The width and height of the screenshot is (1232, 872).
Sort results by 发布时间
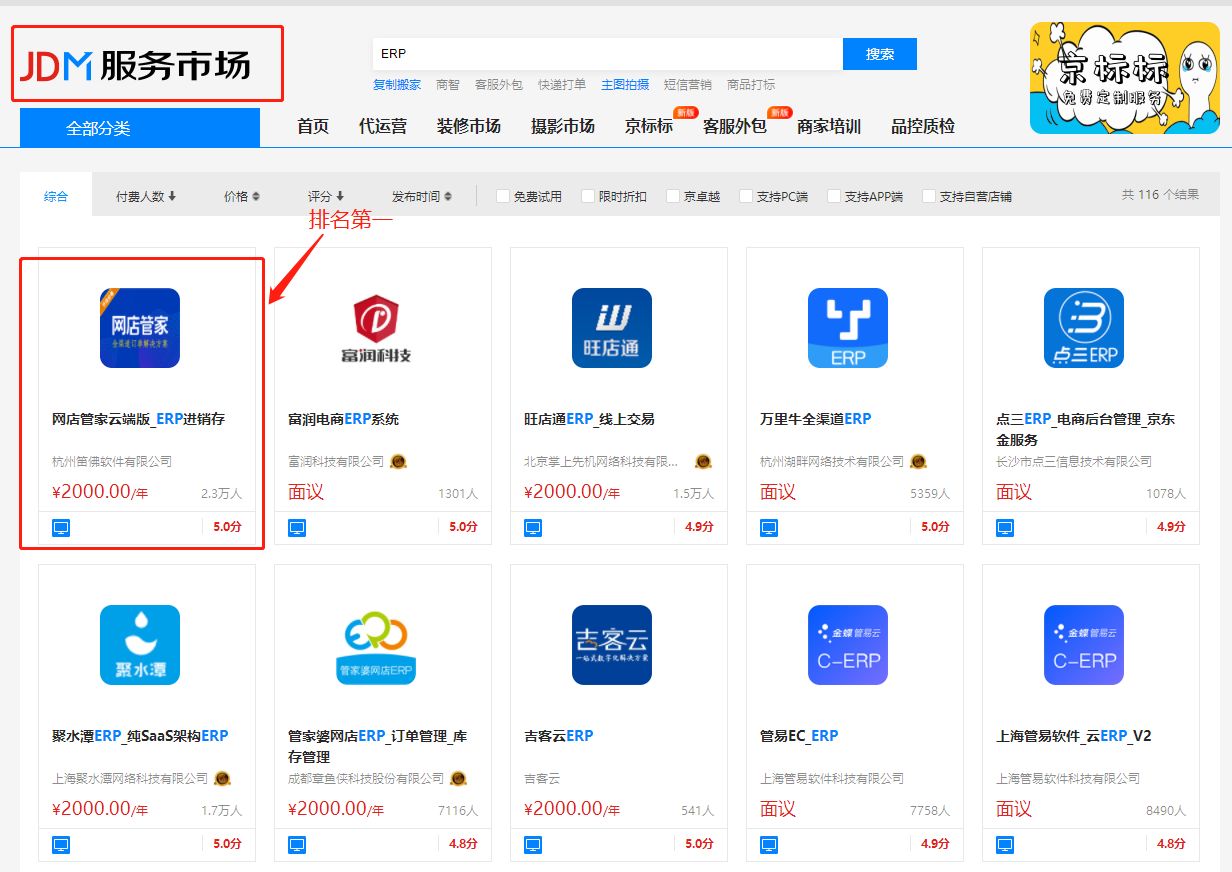[422, 196]
